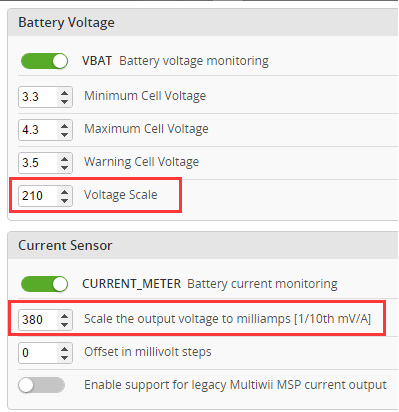Decrease Minimum Cell Voltage with down arrow
The height and width of the screenshot is (412, 399).
tap(64, 101)
